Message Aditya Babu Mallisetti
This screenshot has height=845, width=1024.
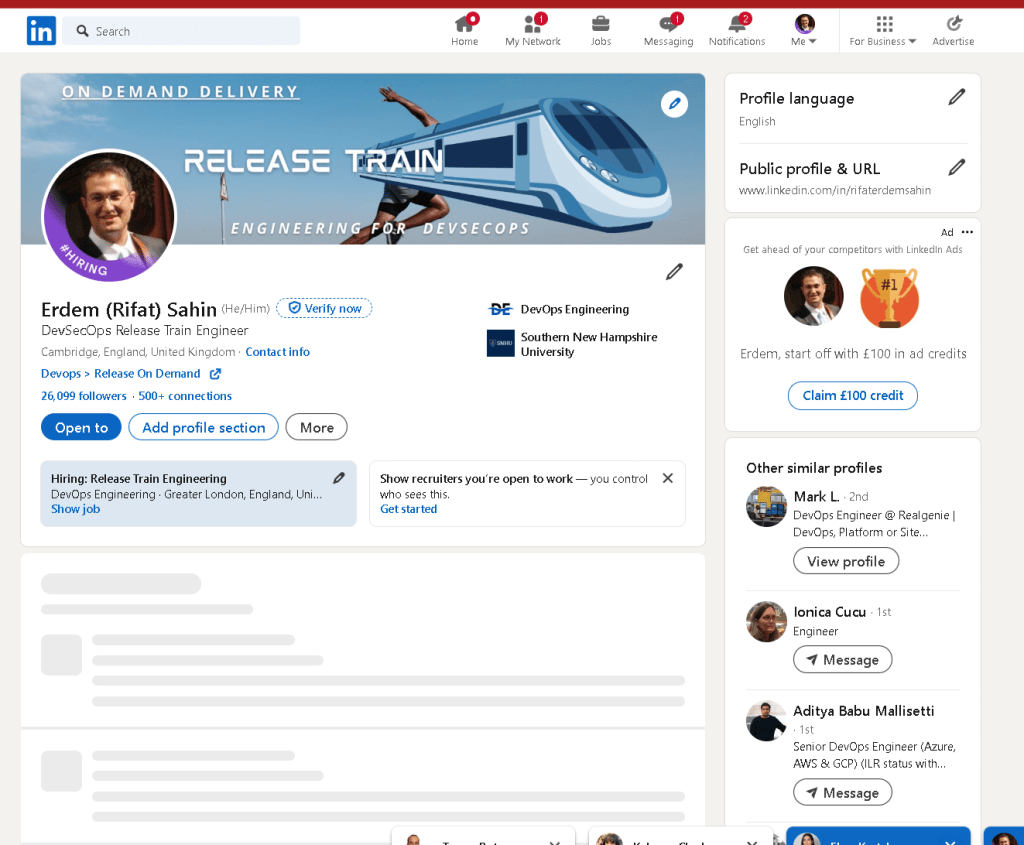click(x=842, y=793)
